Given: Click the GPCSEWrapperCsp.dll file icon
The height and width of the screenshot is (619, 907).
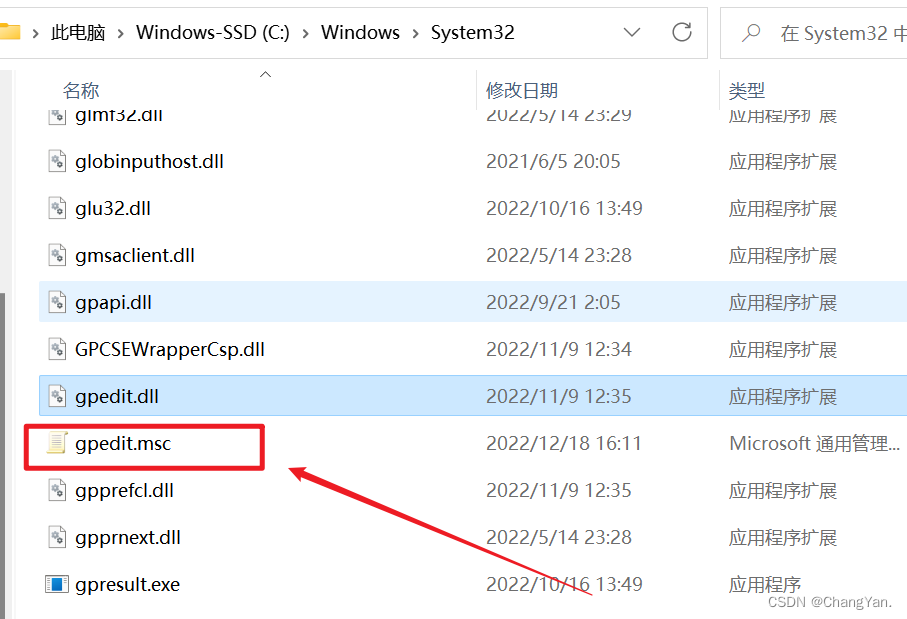Looking at the screenshot, I should pyautogui.click(x=57, y=349).
